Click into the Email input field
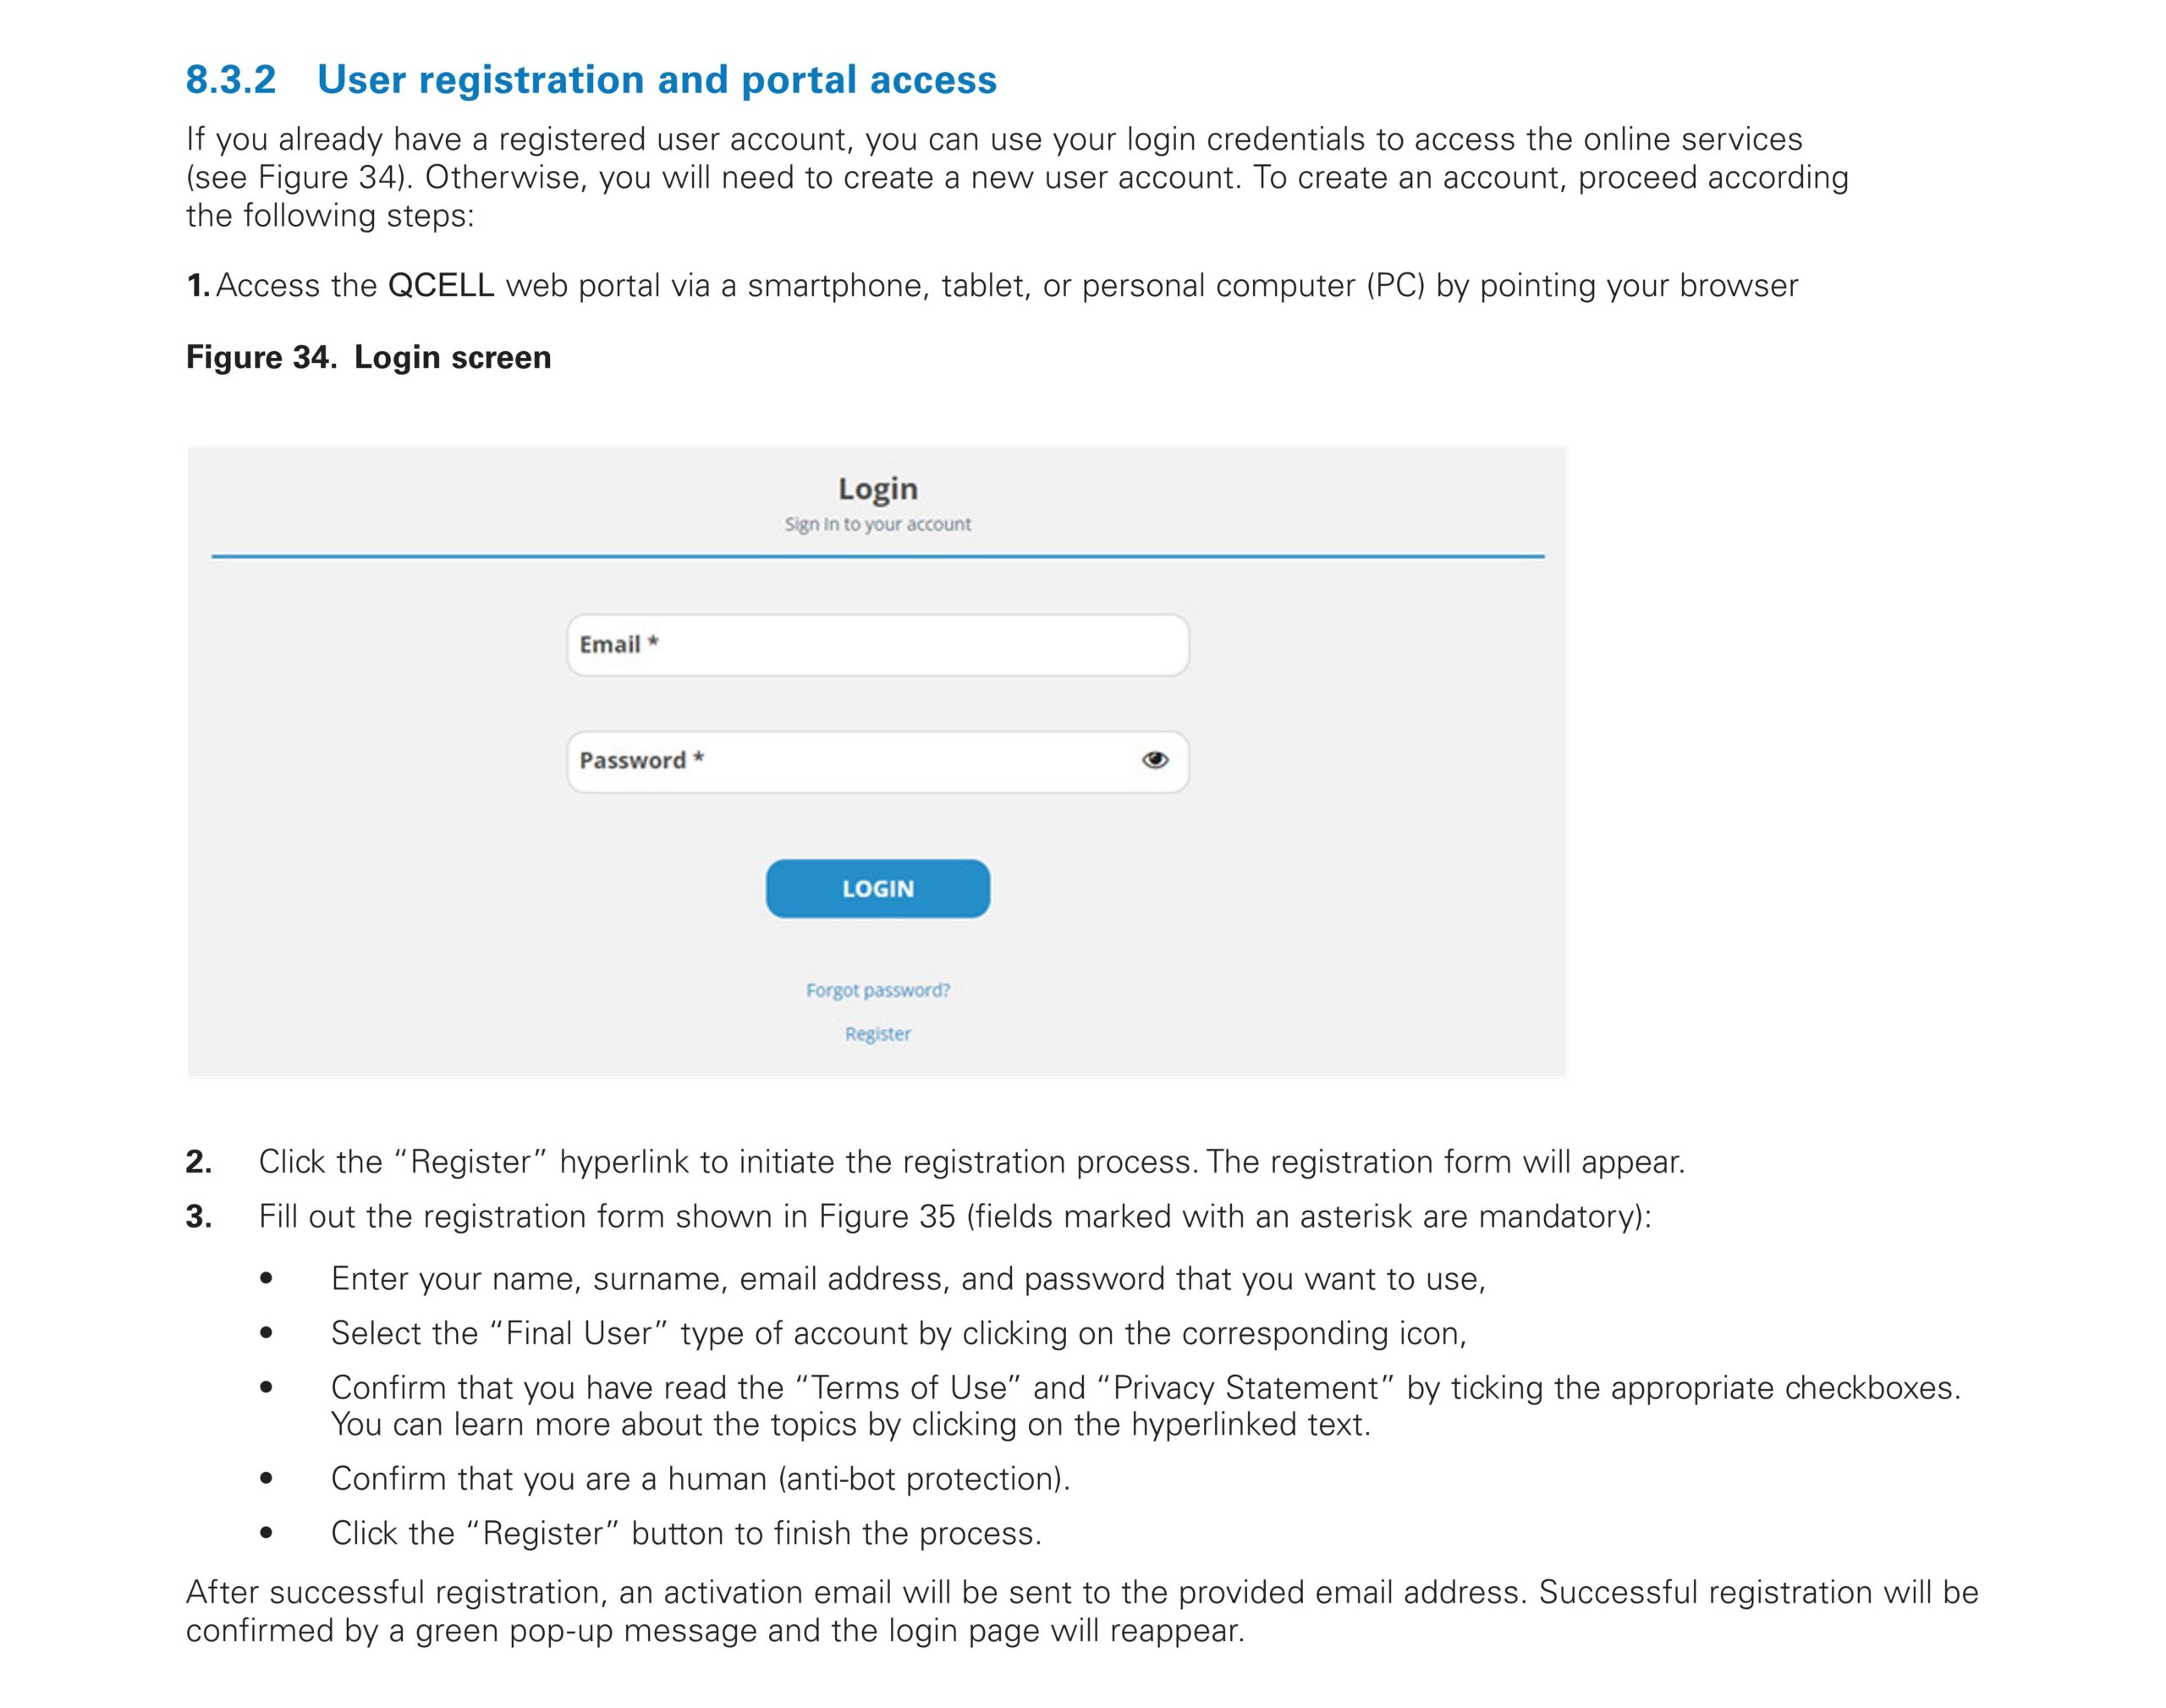Screen dimensions: 2166x1708 877,645
